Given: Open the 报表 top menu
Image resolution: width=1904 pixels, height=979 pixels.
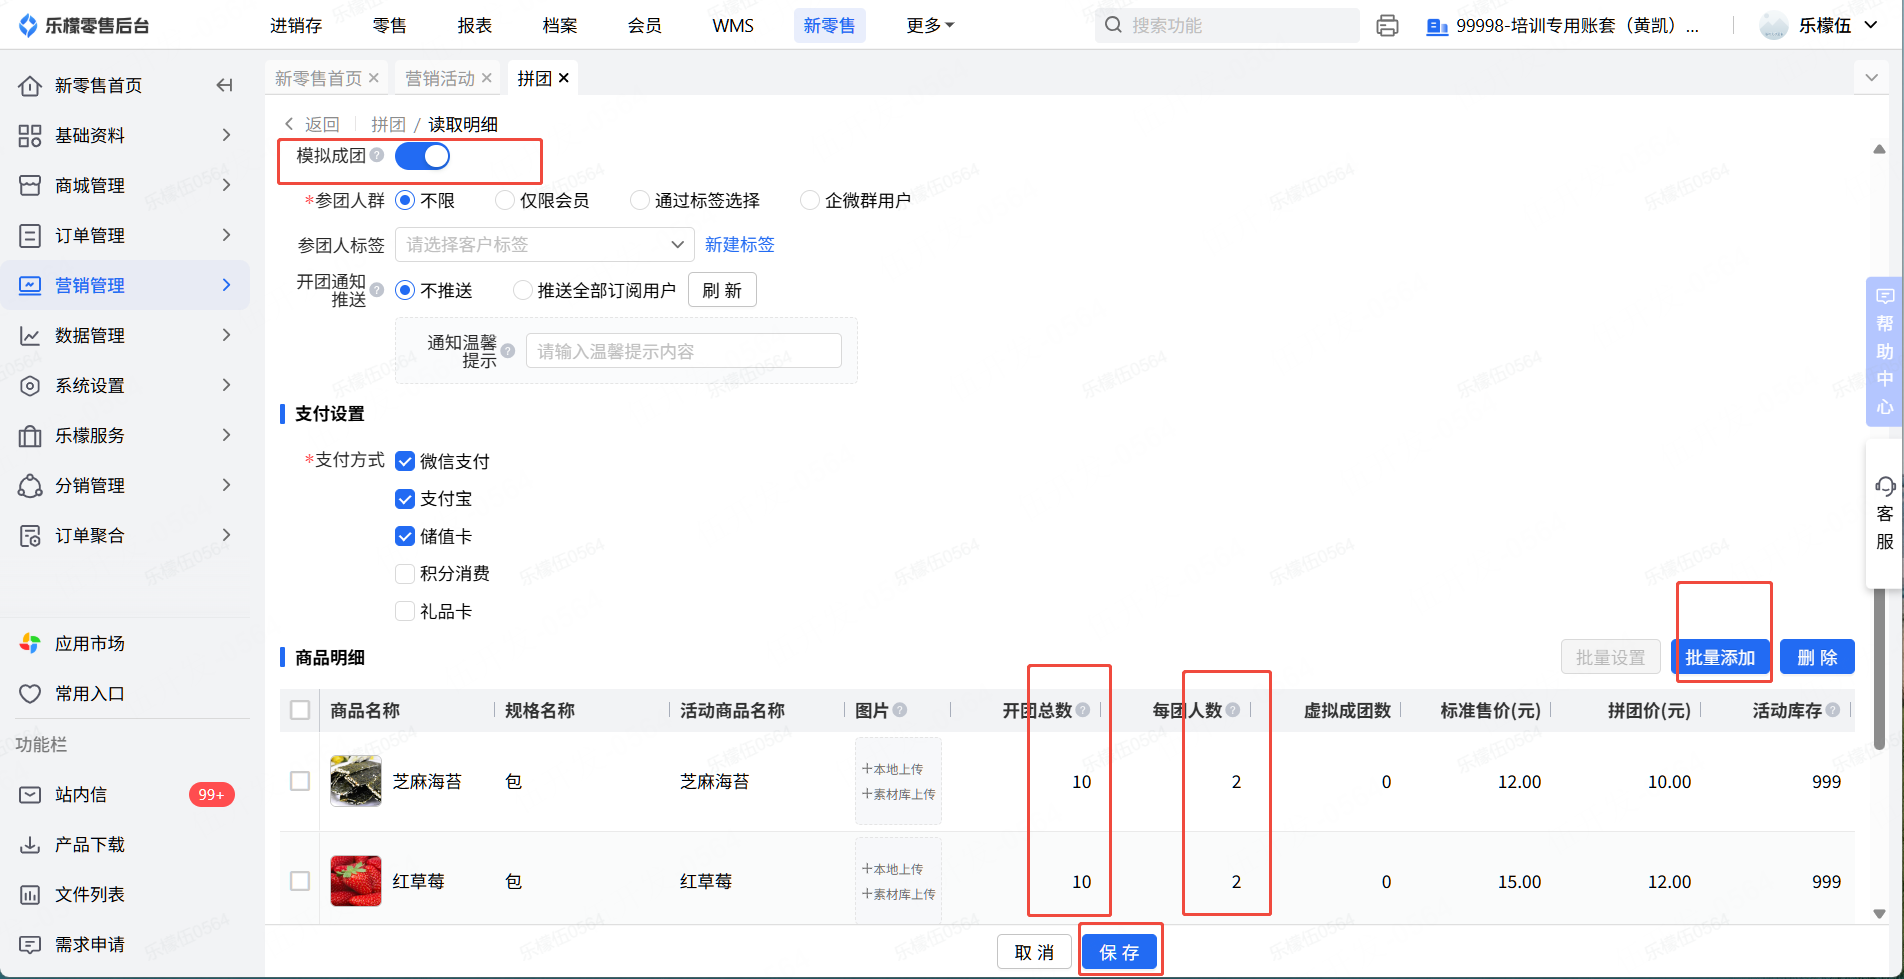Looking at the screenshot, I should pyautogui.click(x=475, y=26).
